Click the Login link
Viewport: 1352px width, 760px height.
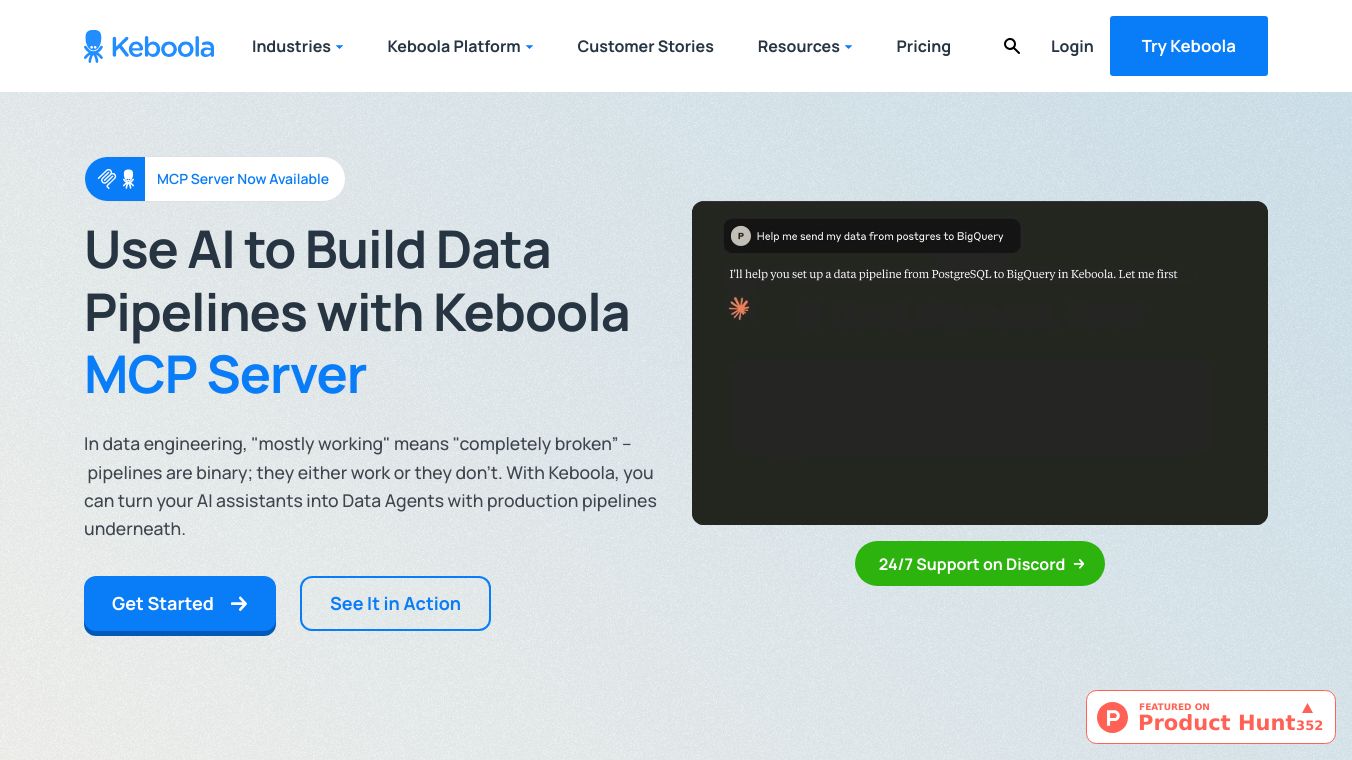point(1072,46)
